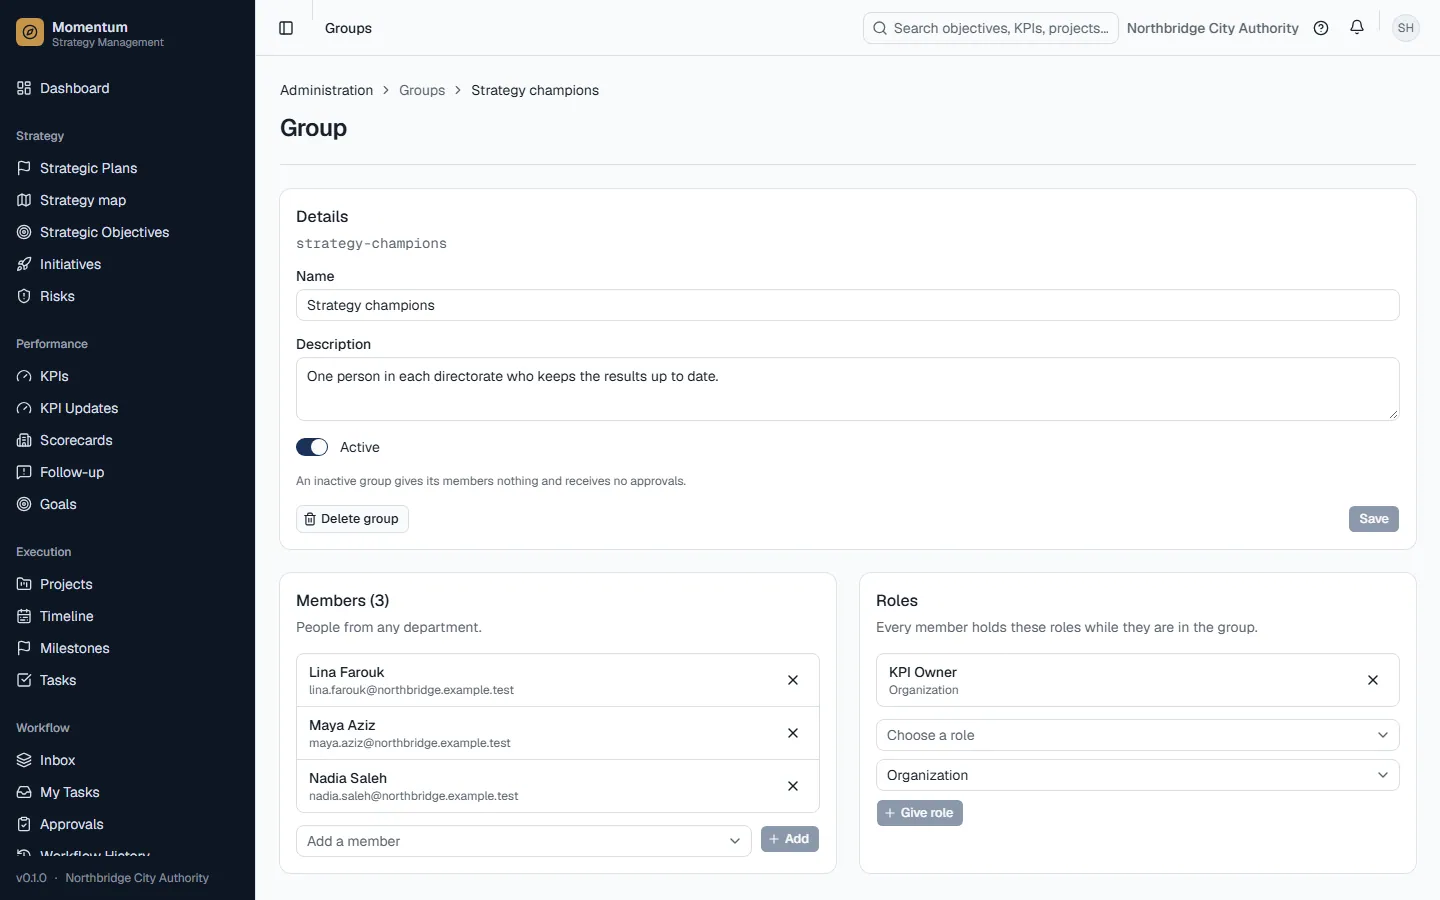Click the Add member button

click(790, 839)
